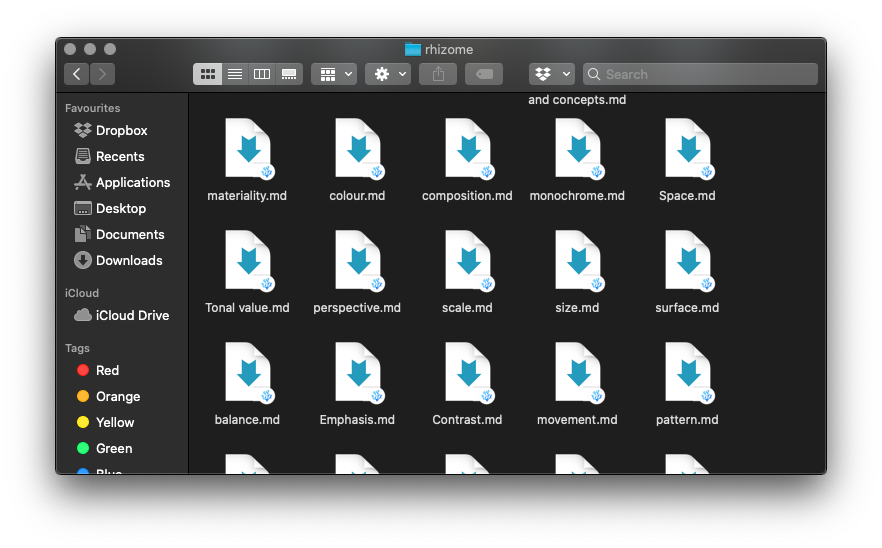Viewport: 882px width, 548px height.
Task: Click the 'surface.md' file name label
Action: tap(687, 308)
